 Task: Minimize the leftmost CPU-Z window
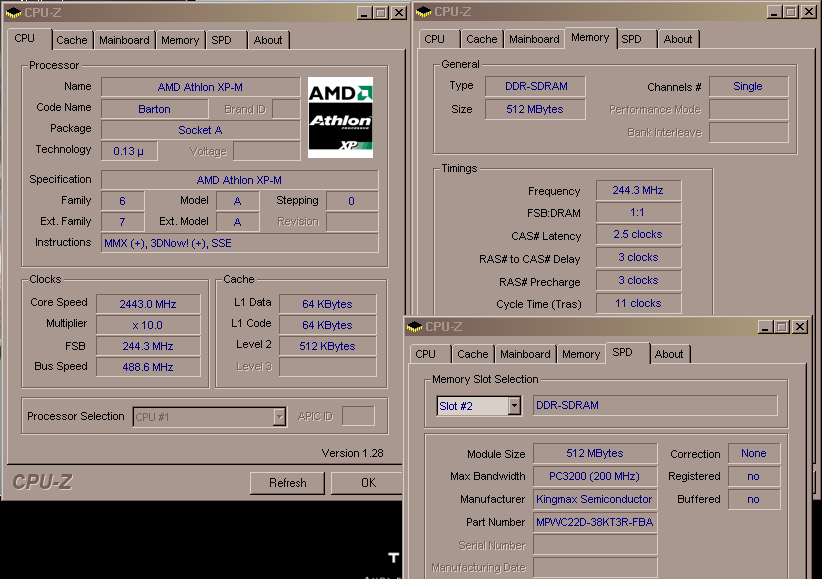click(364, 12)
